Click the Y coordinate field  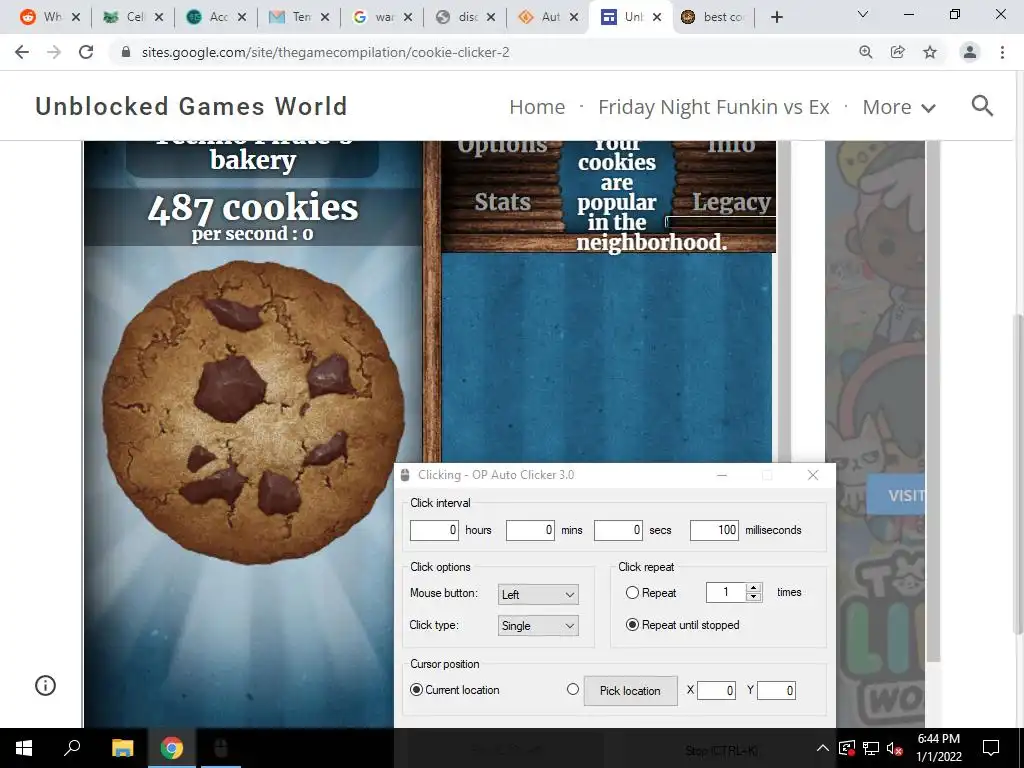776,690
